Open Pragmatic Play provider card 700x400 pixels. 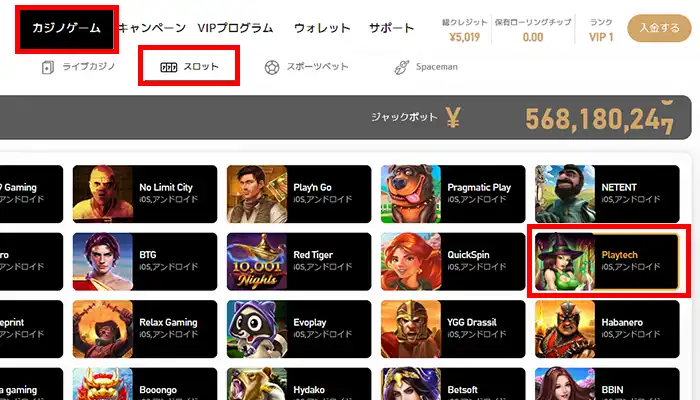pos(453,194)
